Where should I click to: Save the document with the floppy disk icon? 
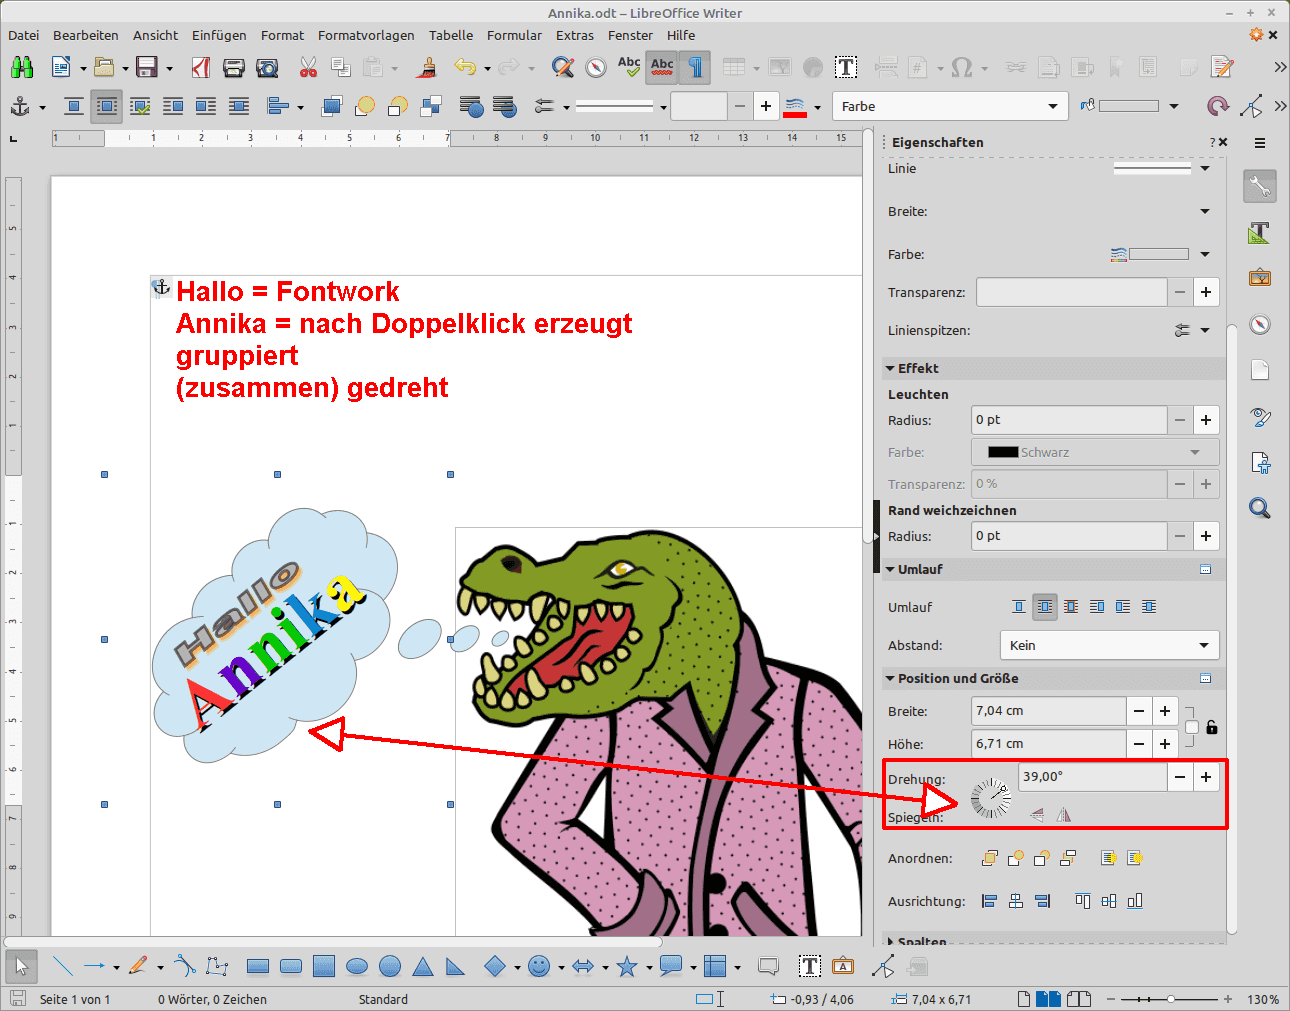[x=147, y=67]
